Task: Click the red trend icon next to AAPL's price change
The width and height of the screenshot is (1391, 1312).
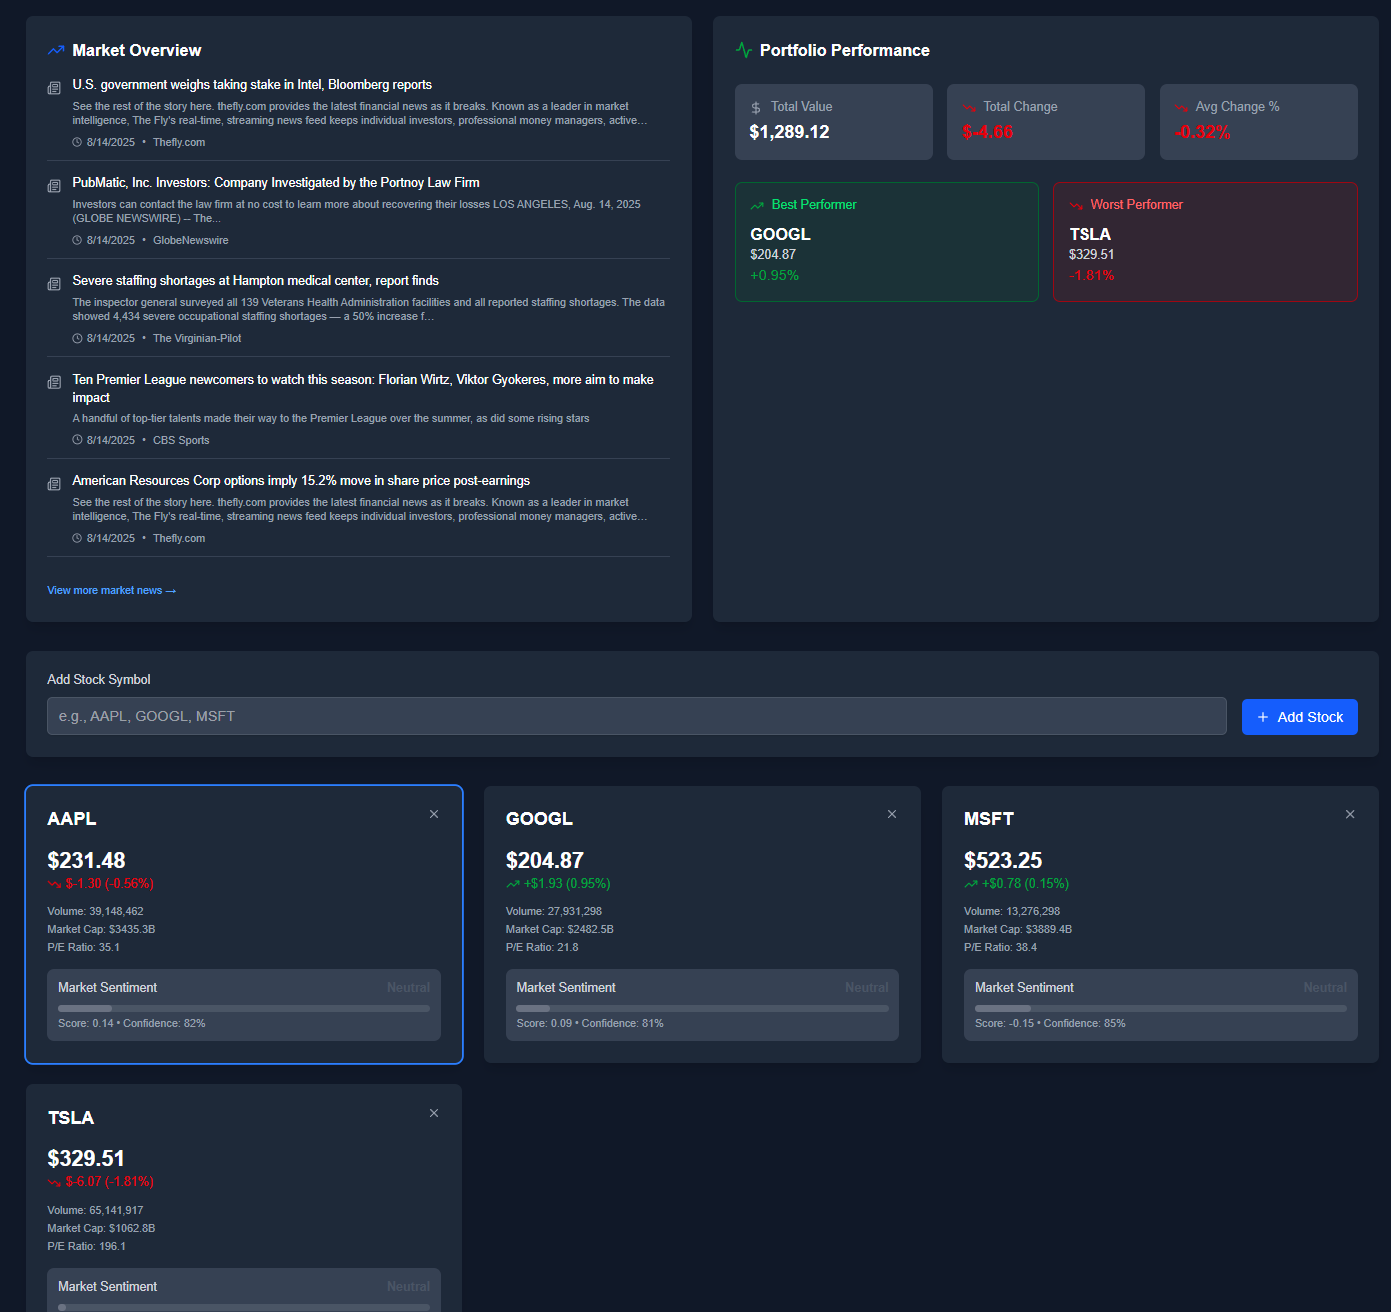Action: (53, 884)
